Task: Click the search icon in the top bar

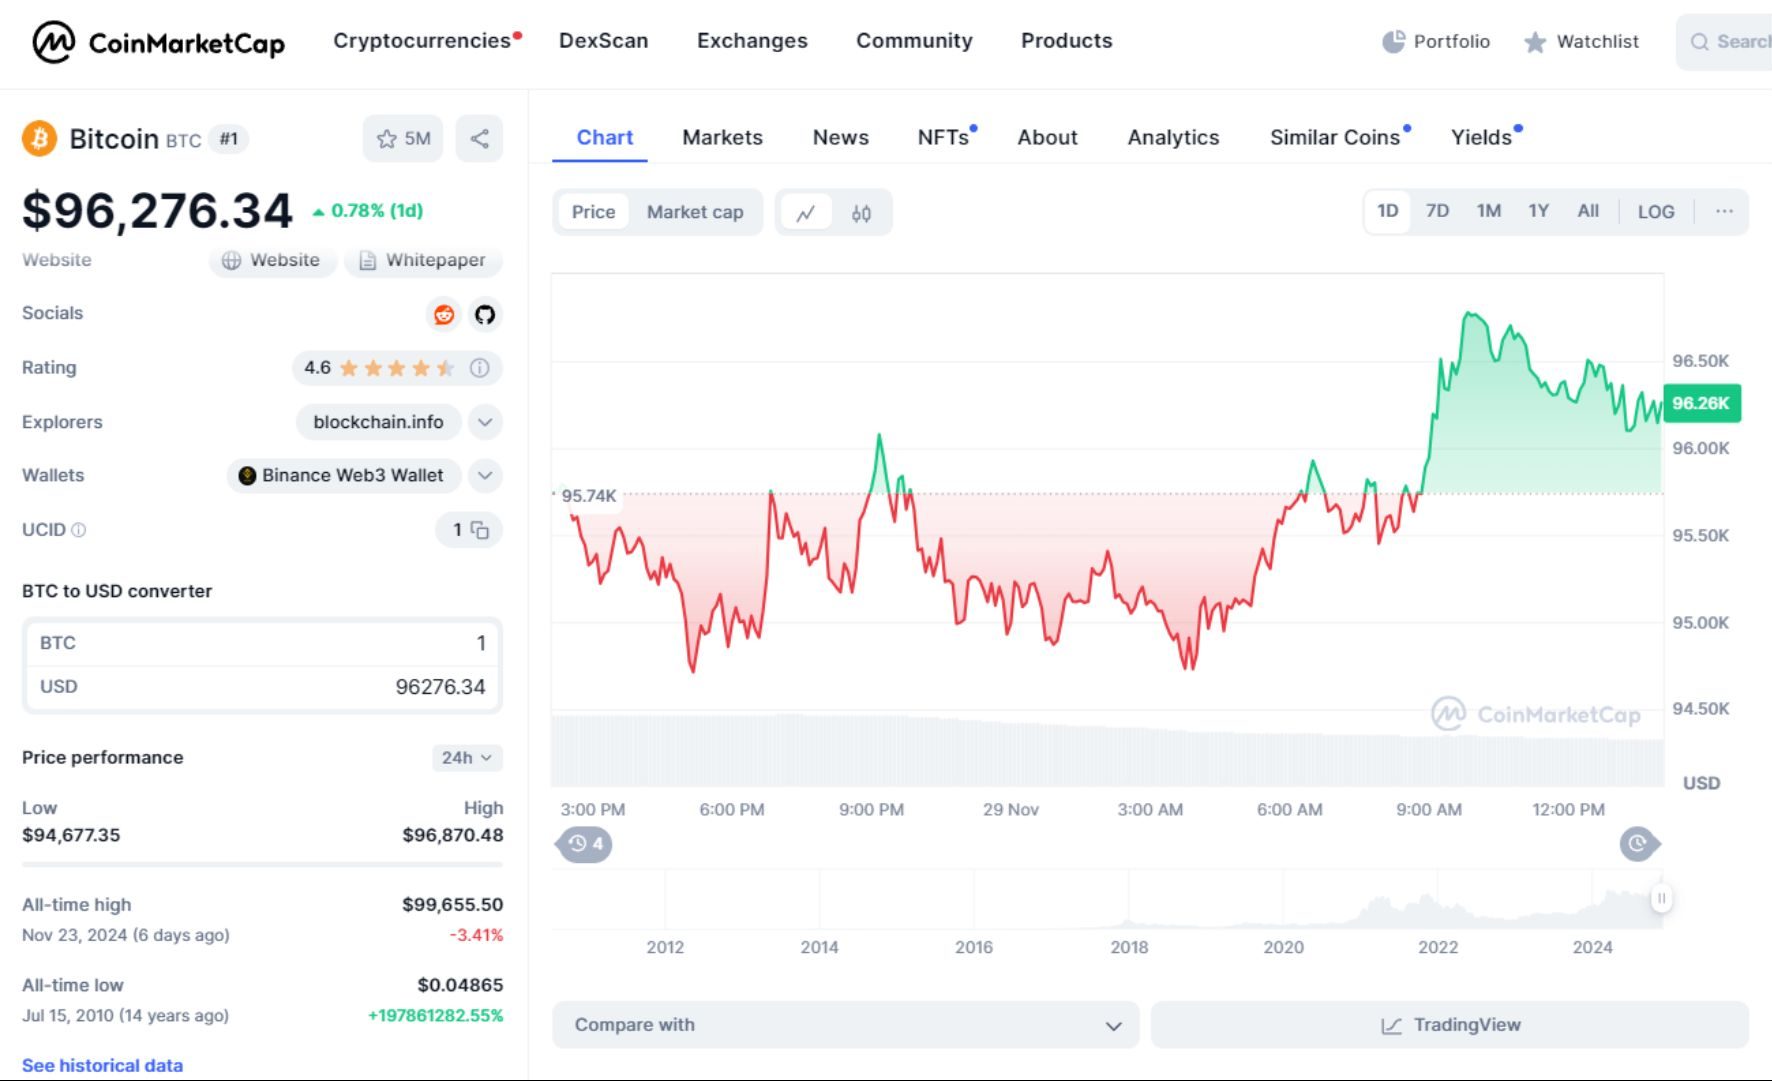Action: (1698, 42)
